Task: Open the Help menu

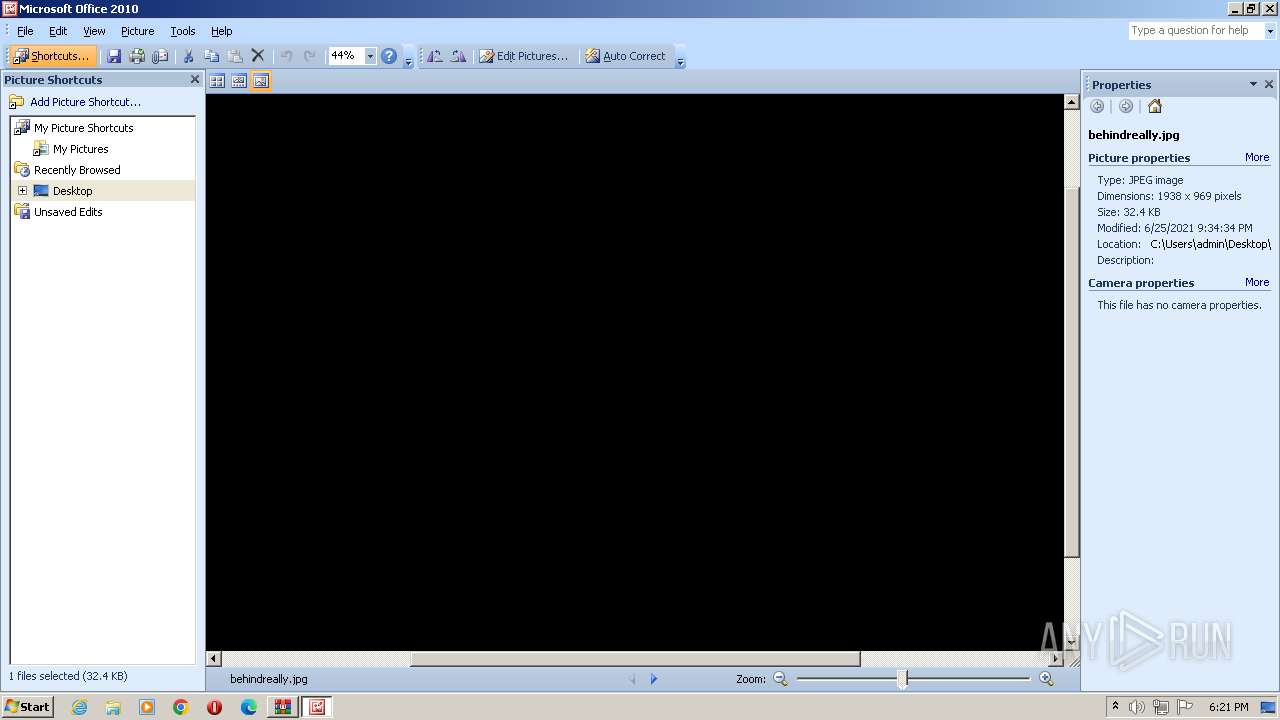Action: (222, 31)
